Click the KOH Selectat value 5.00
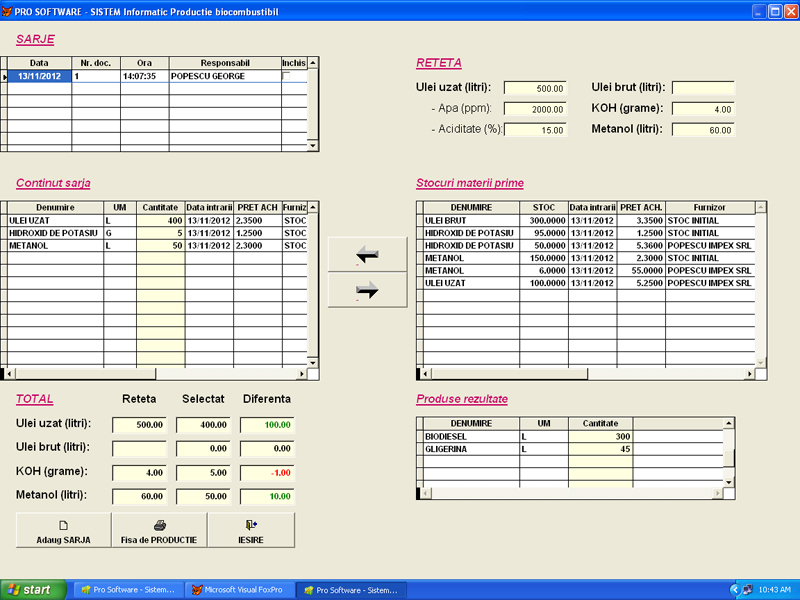This screenshot has height=600, width=800. 203,472
